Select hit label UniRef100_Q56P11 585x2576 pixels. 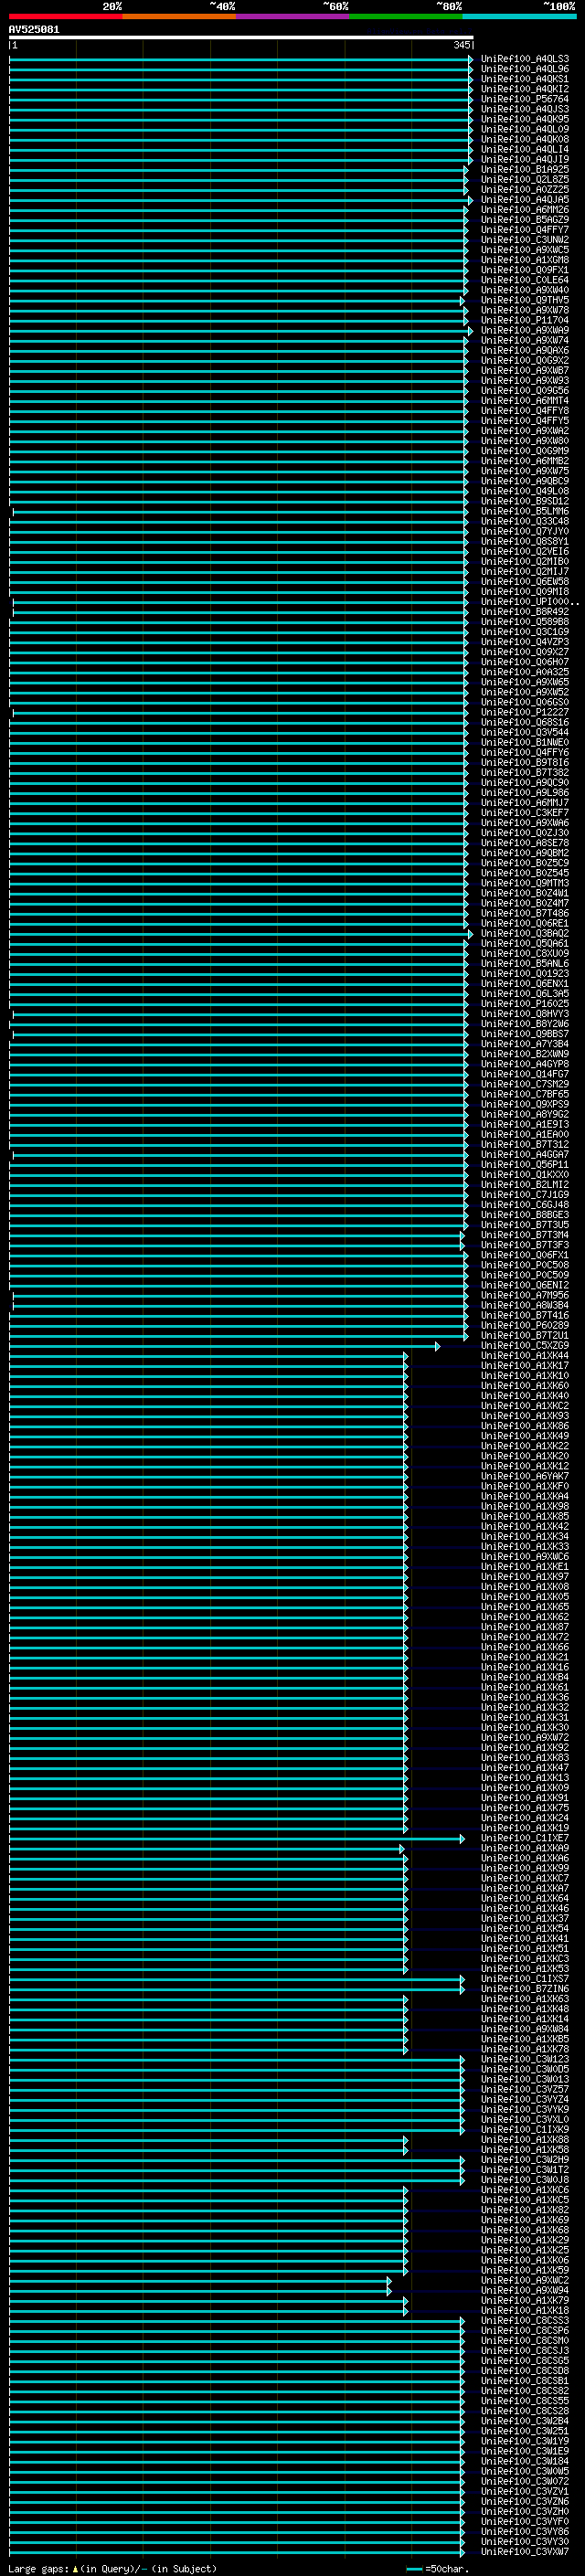pyautogui.click(x=524, y=1164)
